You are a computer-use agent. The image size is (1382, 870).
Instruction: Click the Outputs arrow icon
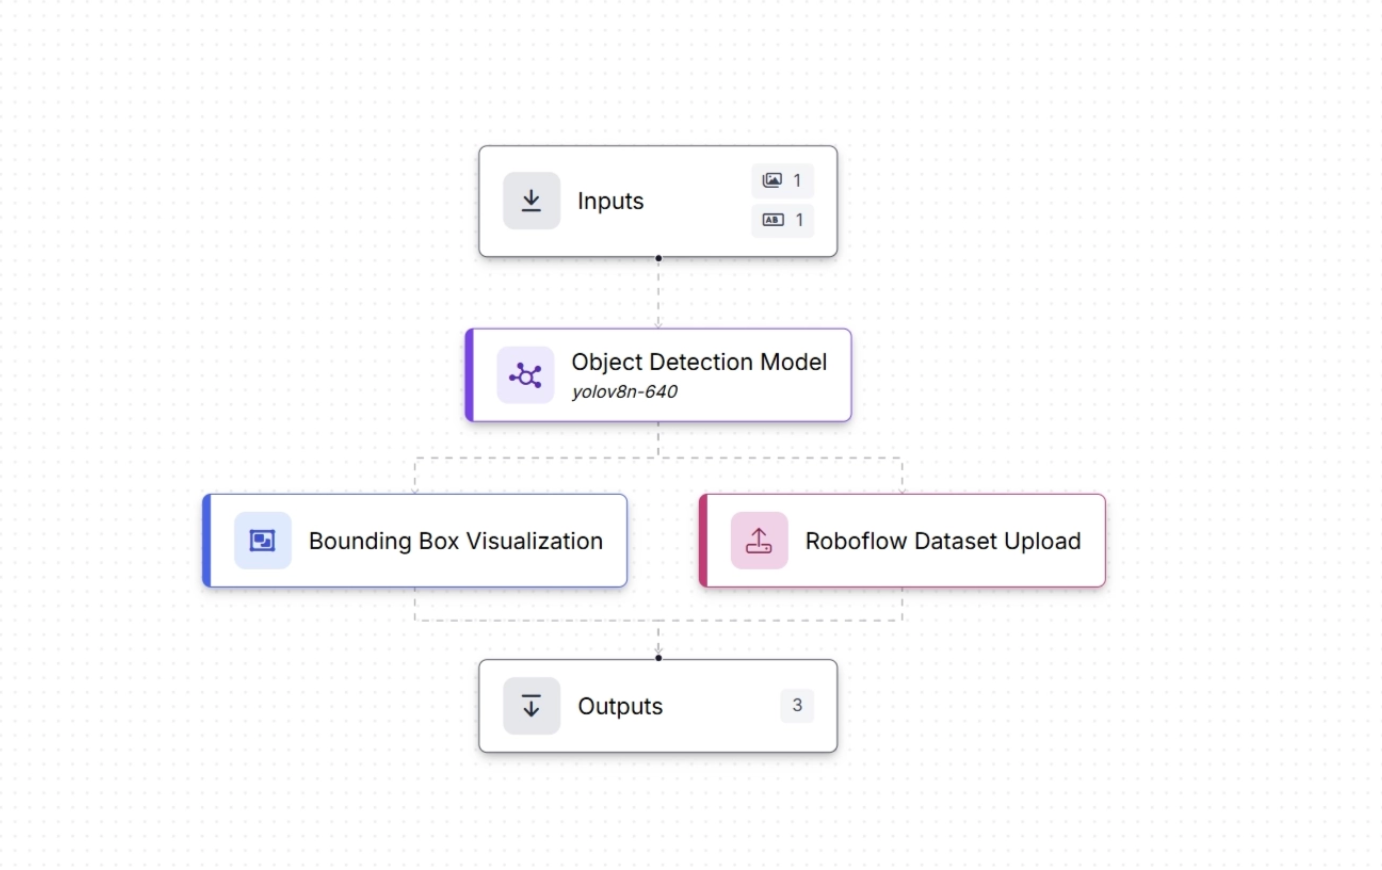531,706
